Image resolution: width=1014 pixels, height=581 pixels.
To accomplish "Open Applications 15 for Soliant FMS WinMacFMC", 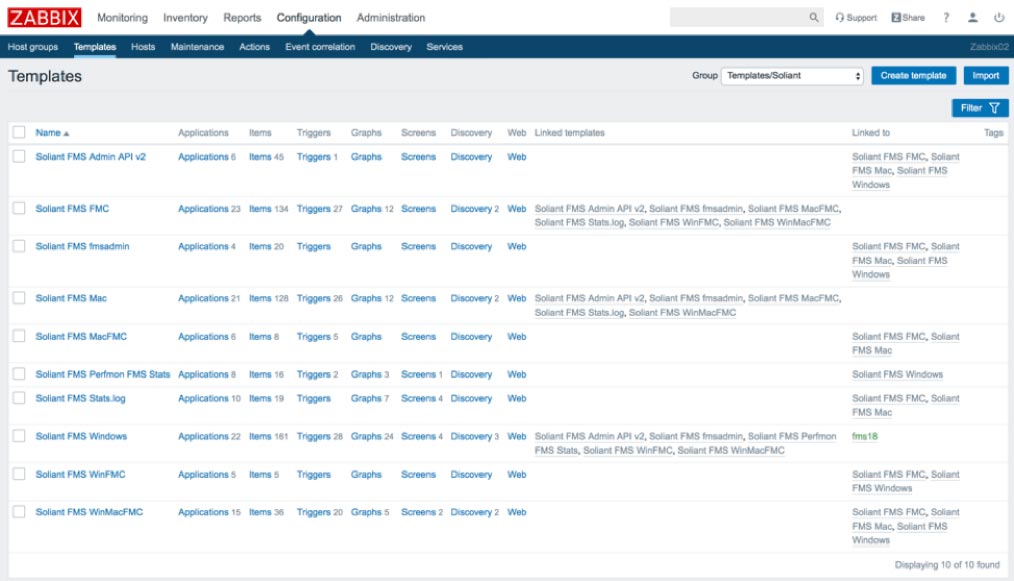I will point(203,512).
